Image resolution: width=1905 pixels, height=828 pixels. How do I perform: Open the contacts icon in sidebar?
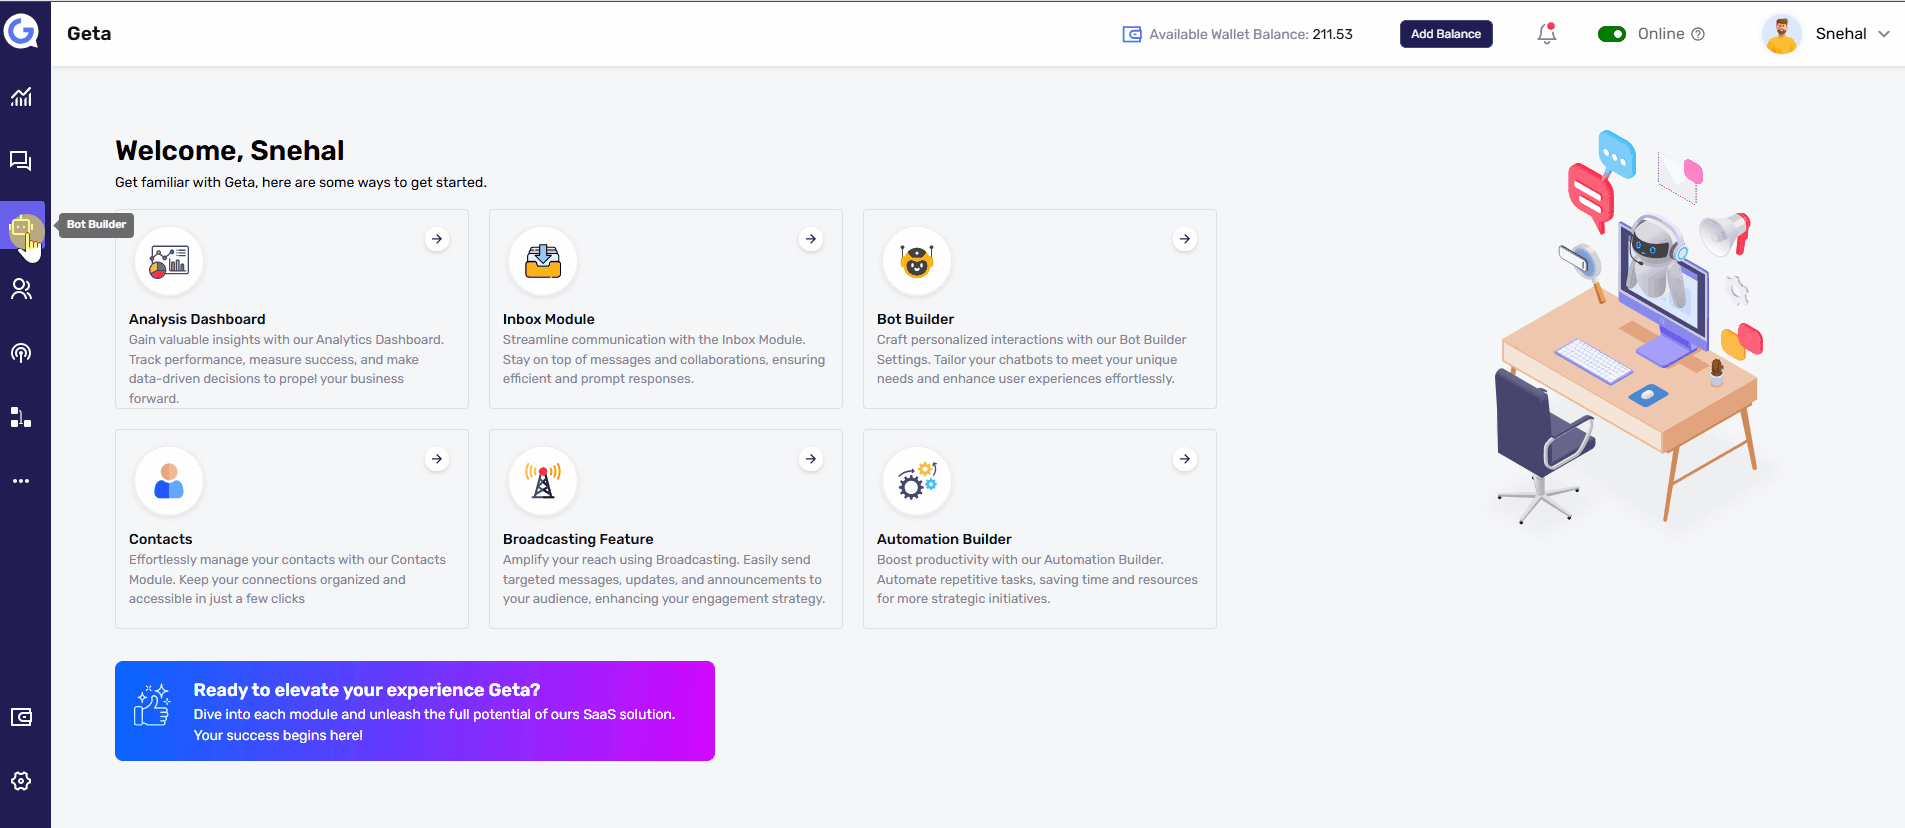pyautogui.click(x=21, y=289)
